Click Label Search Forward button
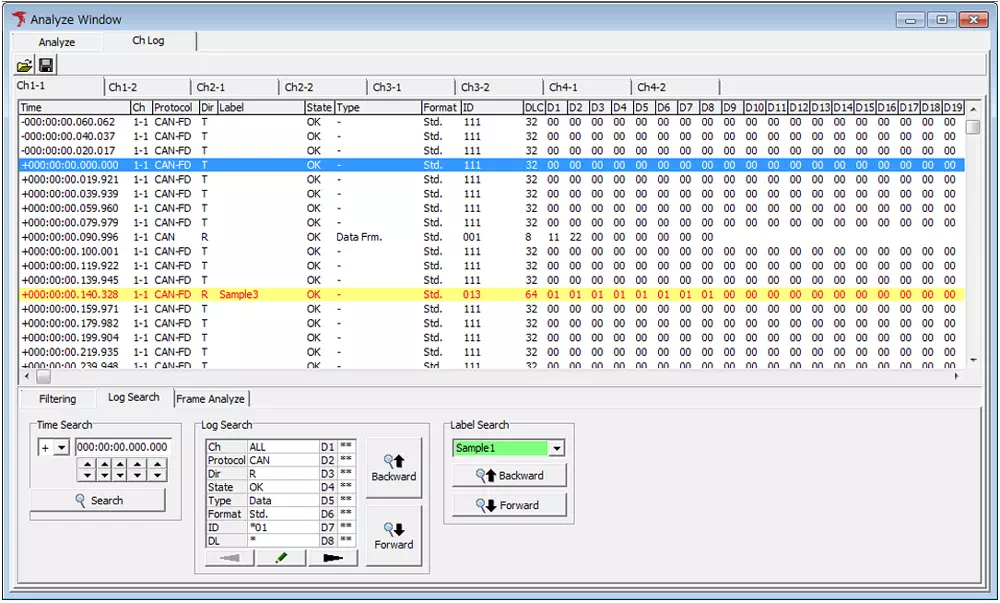Image resolution: width=1000 pixels, height=603 pixels. pos(509,505)
